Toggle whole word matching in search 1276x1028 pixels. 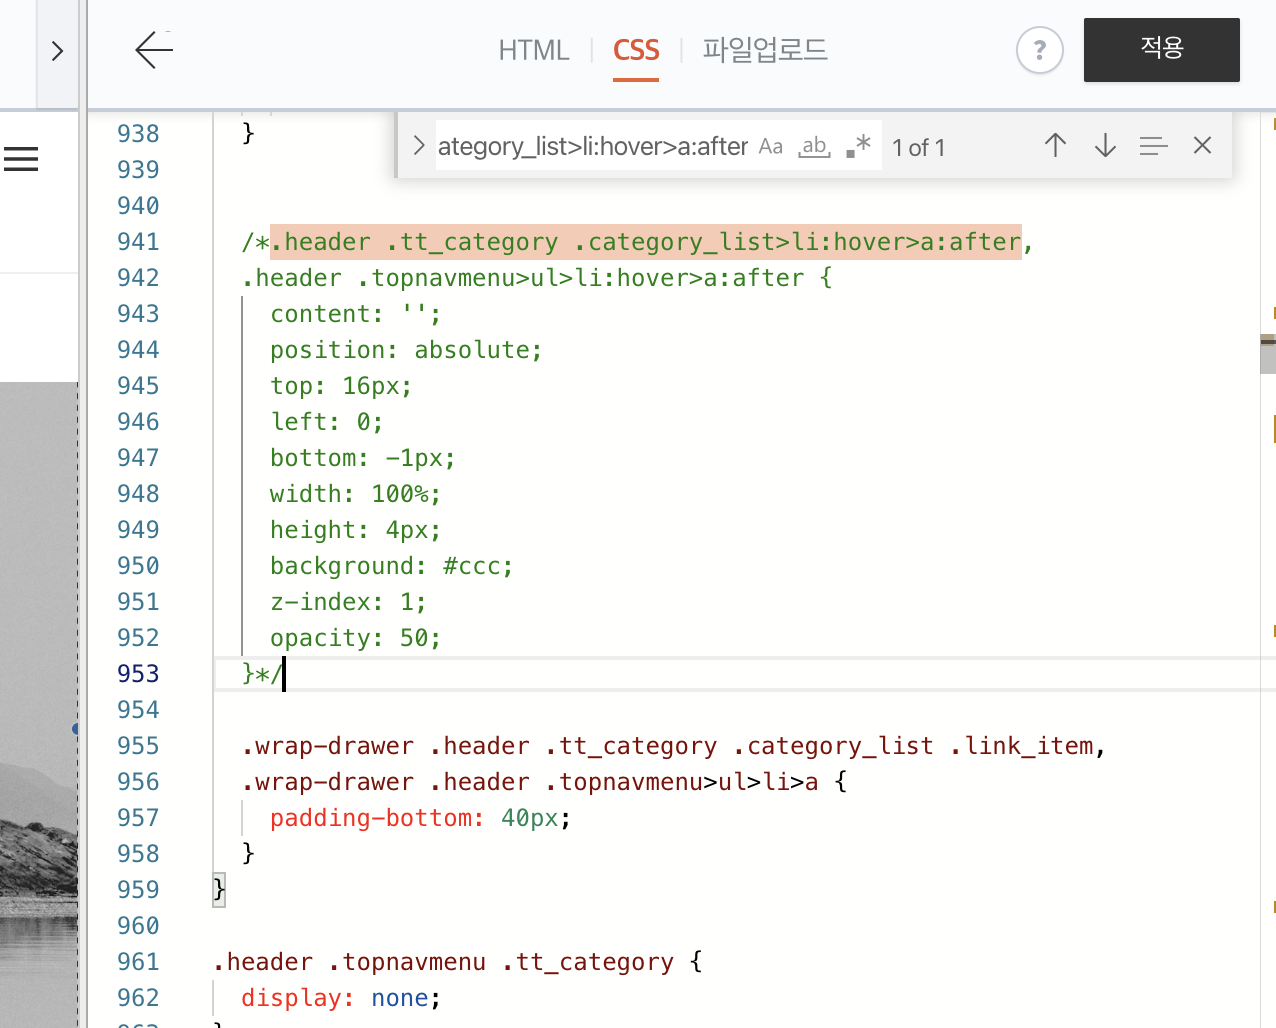click(x=814, y=146)
